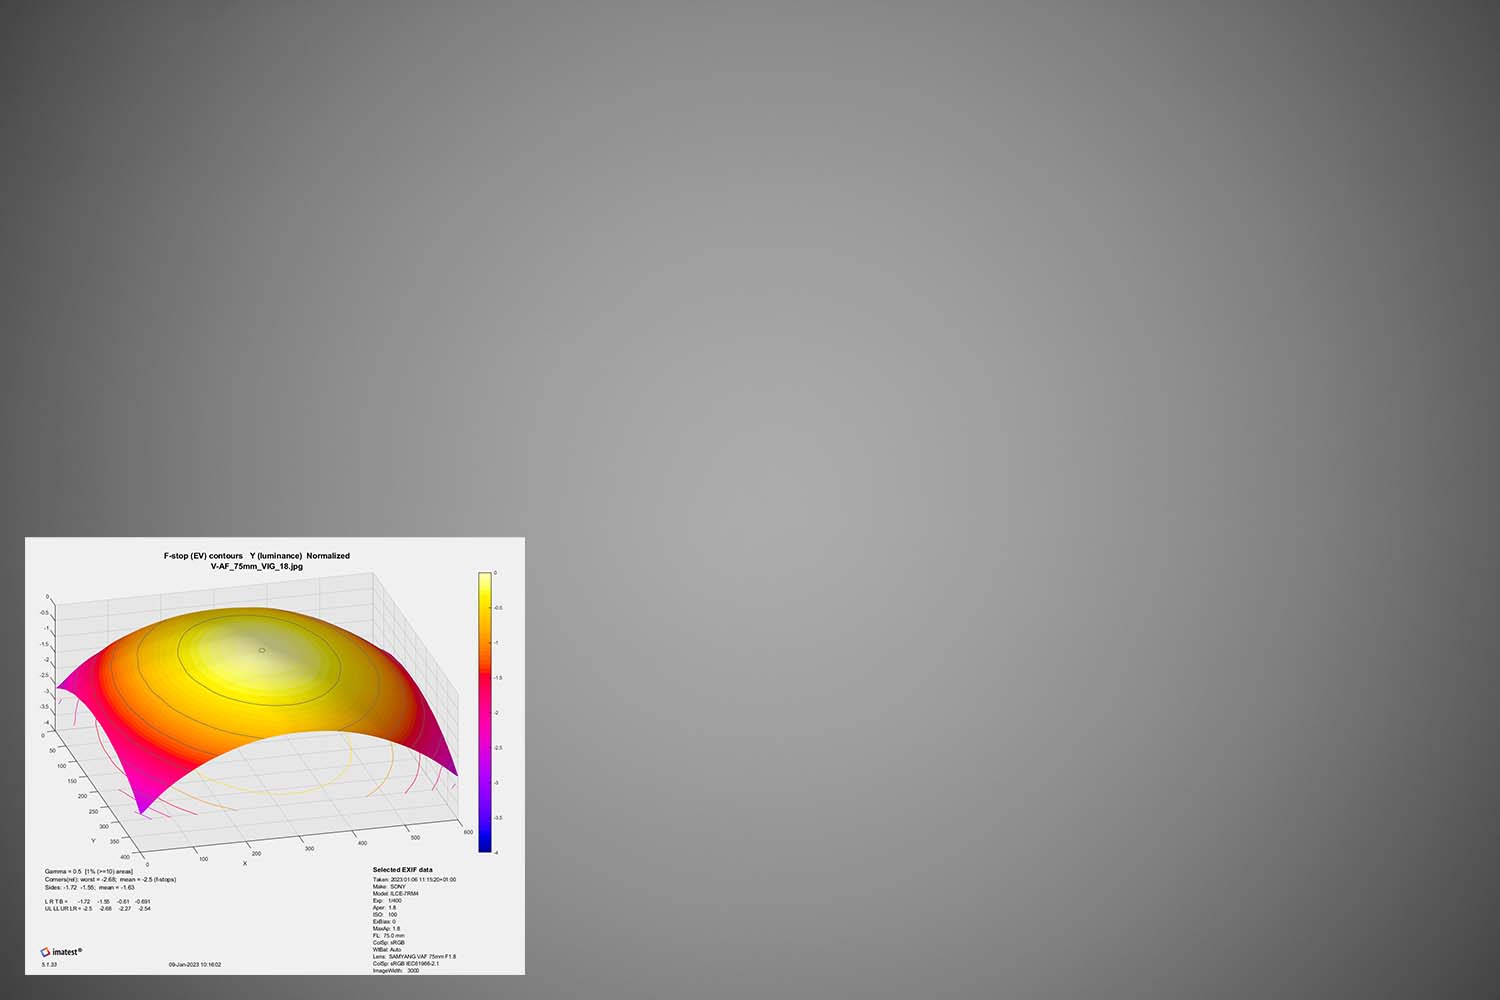Click the 'Taken:' date EXIF line

point(414,879)
